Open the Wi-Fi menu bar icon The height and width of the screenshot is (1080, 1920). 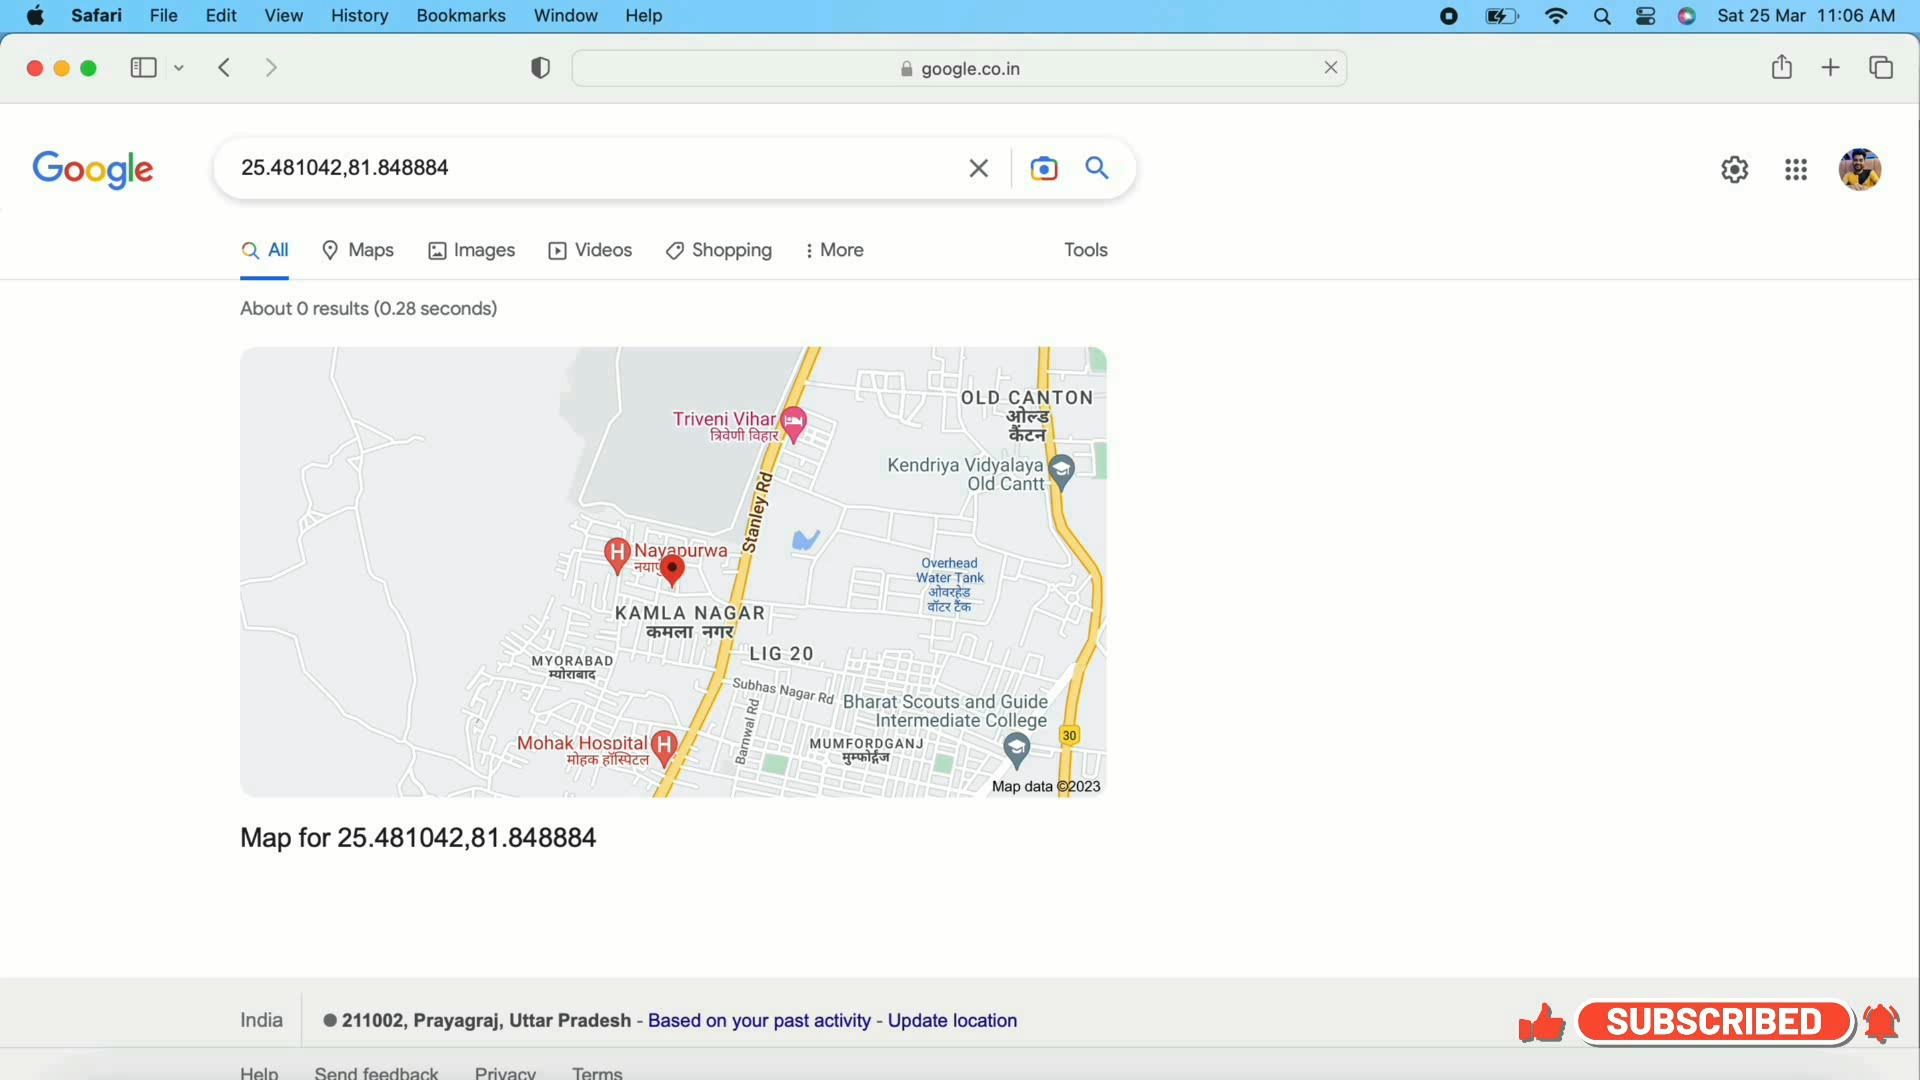(x=1556, y=16)
